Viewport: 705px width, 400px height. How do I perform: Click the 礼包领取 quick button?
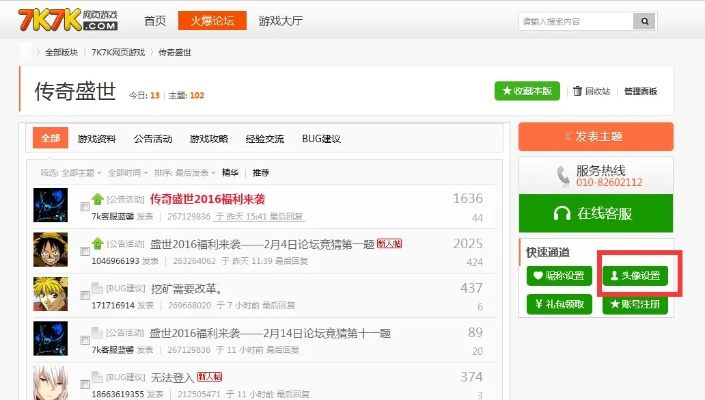coord(559,304)
